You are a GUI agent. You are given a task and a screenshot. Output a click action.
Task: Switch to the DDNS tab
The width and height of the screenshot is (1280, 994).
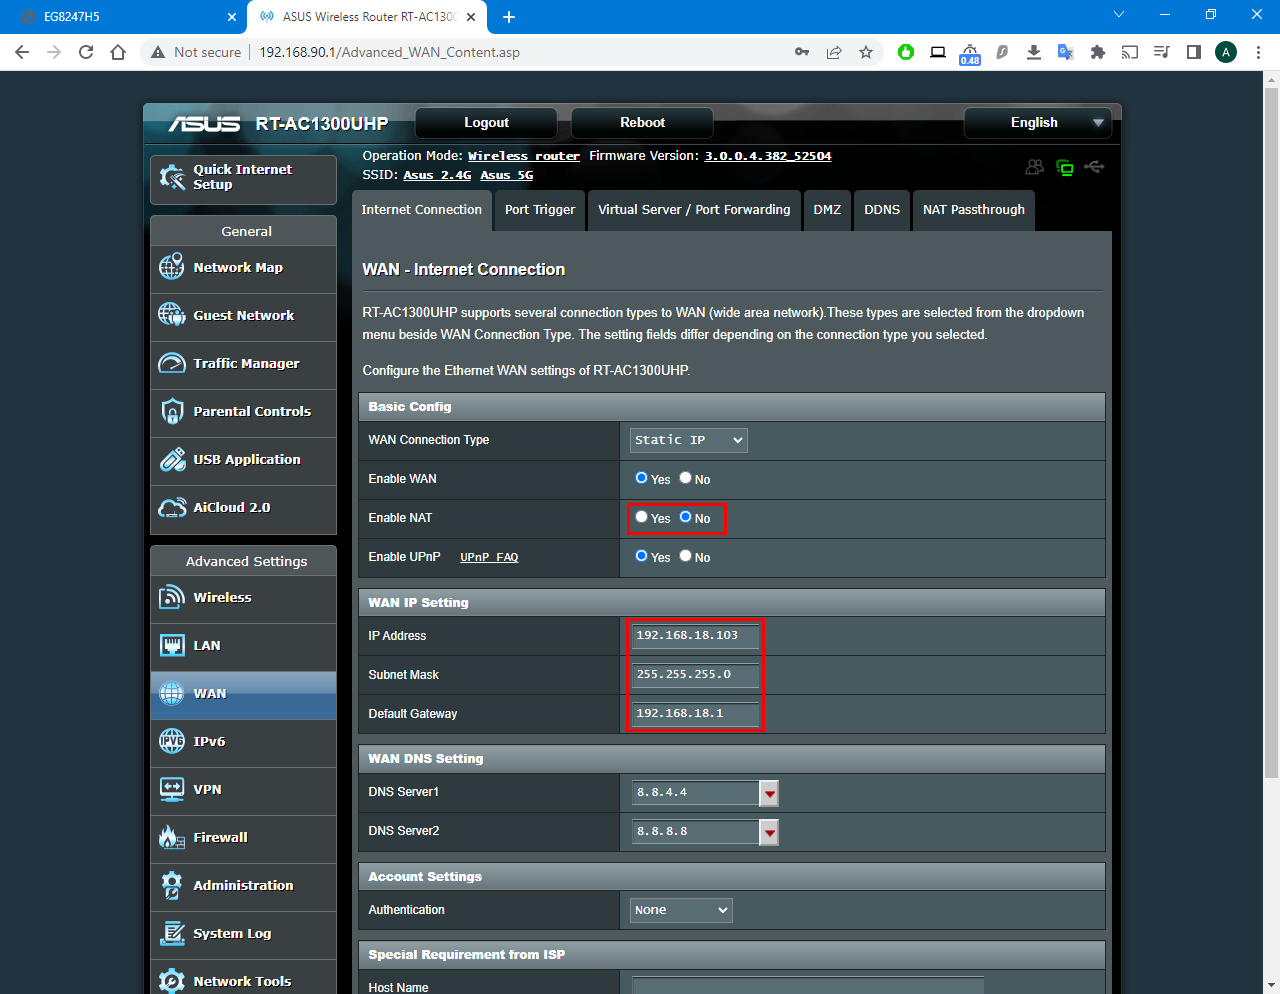882,210
